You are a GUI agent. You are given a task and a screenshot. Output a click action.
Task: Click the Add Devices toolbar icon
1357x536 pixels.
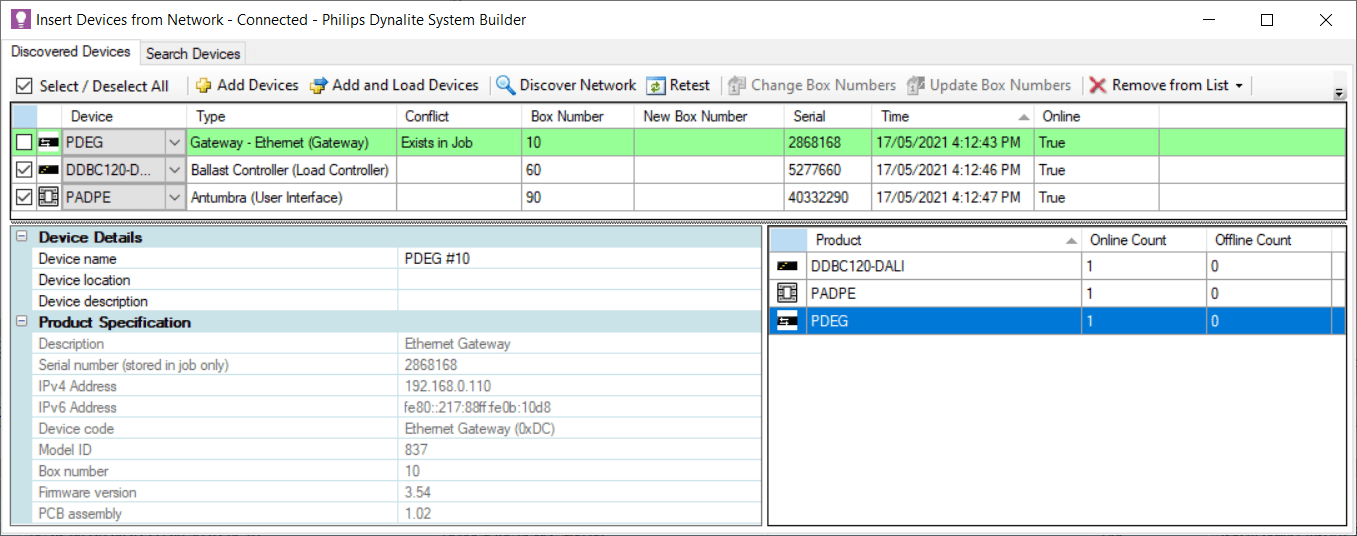(204, 86)
